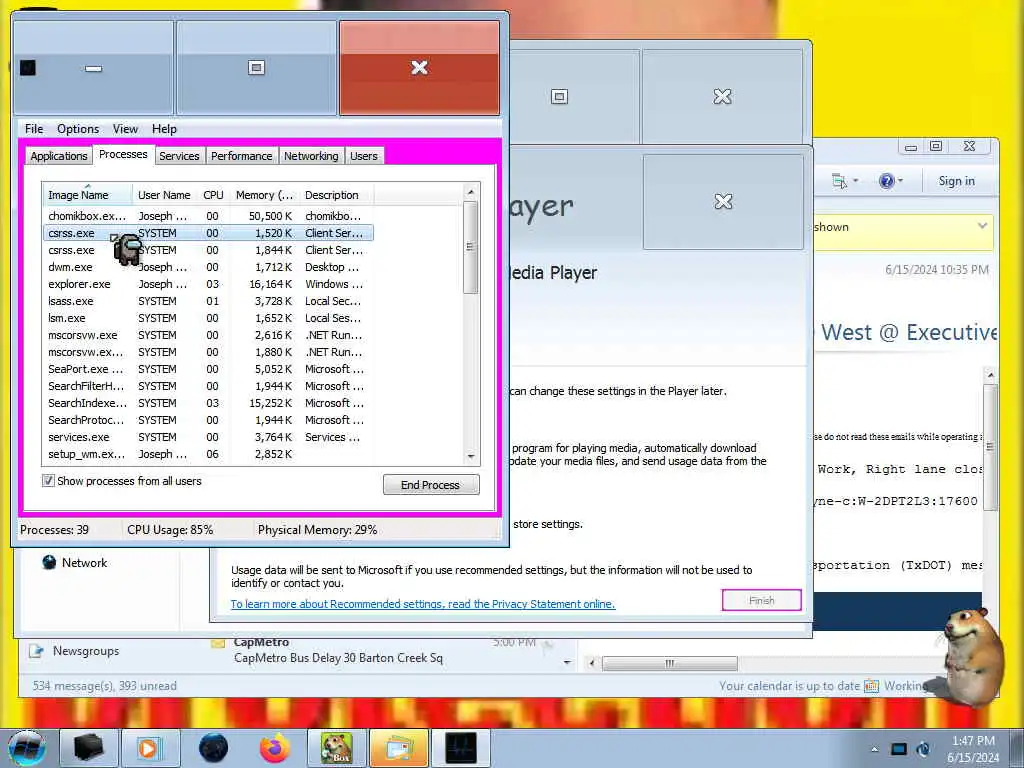Click the Task Manager title bar icon
1024x768 pixels.
(x=27, y=67)
